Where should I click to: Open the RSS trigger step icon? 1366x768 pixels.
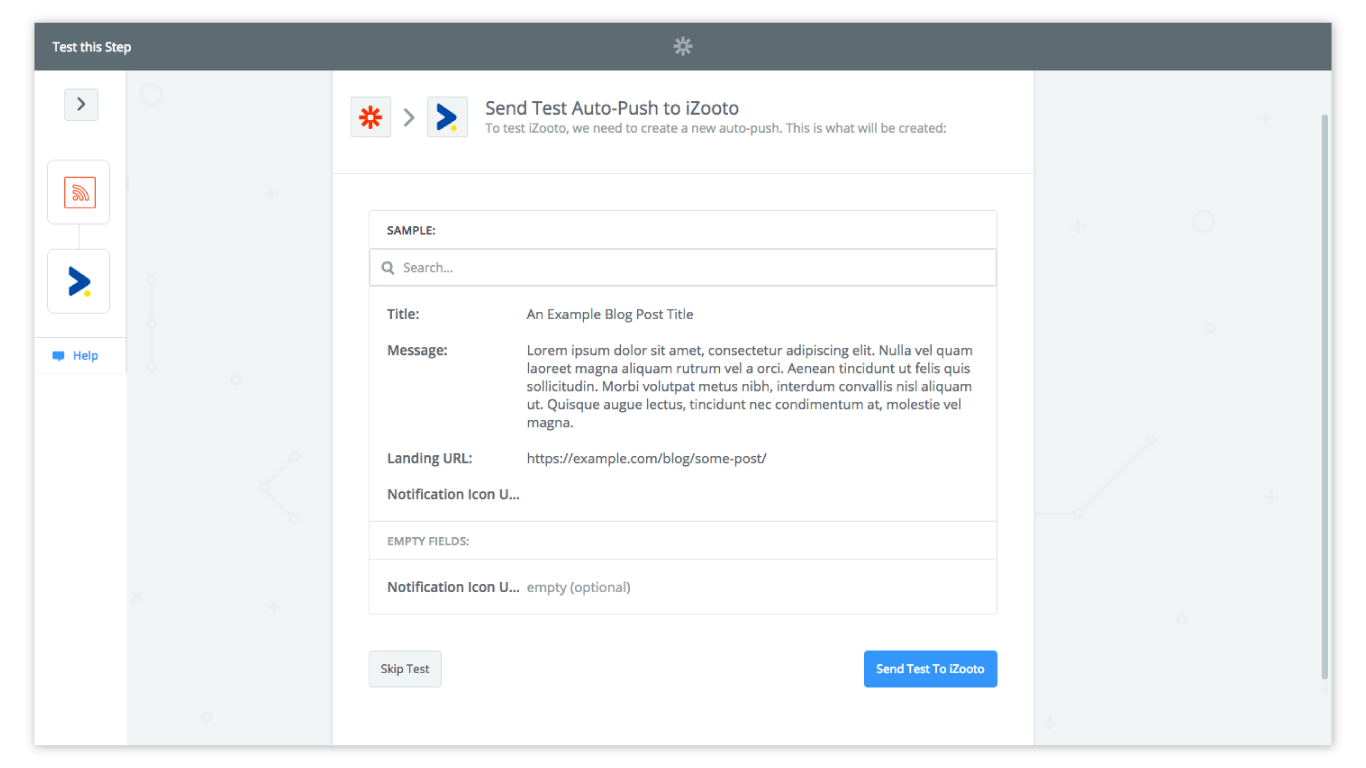(x=79, y=192)
